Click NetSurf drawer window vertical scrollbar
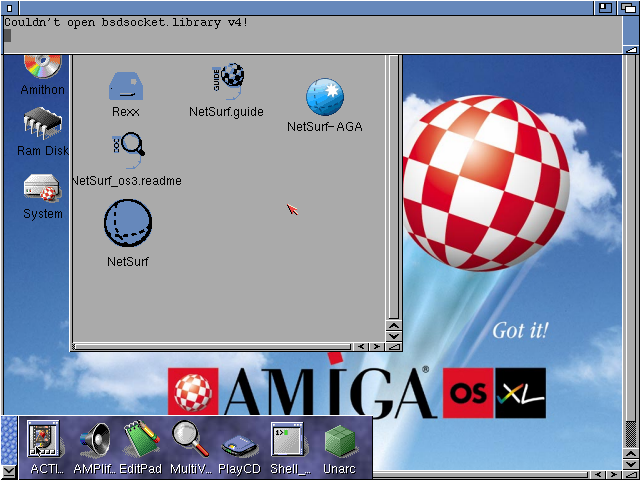The width and height of the screenshot is (640, 480). (394, 187)
